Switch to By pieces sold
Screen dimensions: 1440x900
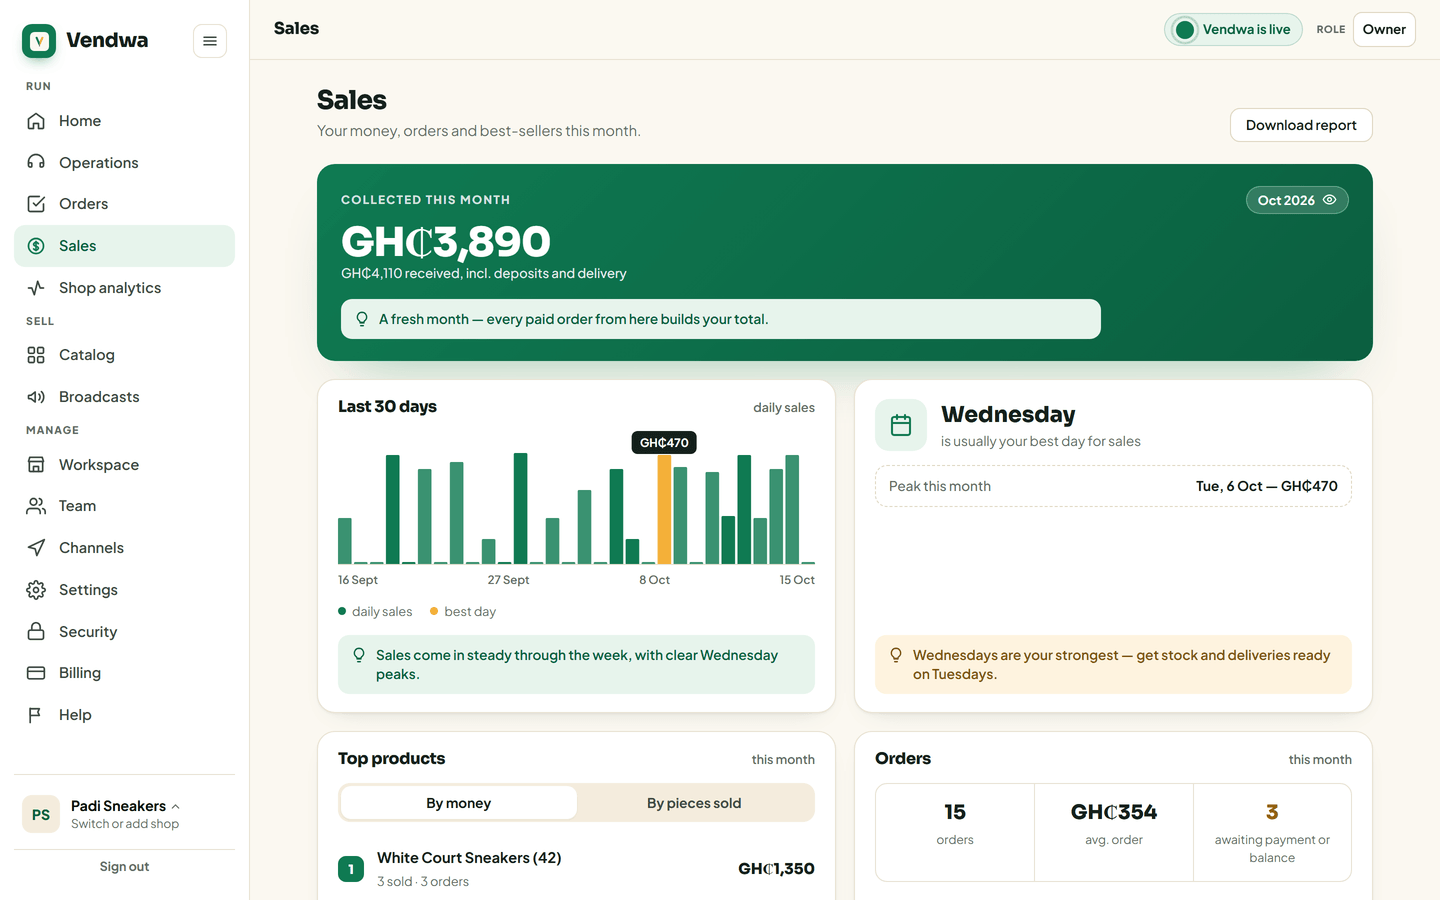[x=694, y=803]
